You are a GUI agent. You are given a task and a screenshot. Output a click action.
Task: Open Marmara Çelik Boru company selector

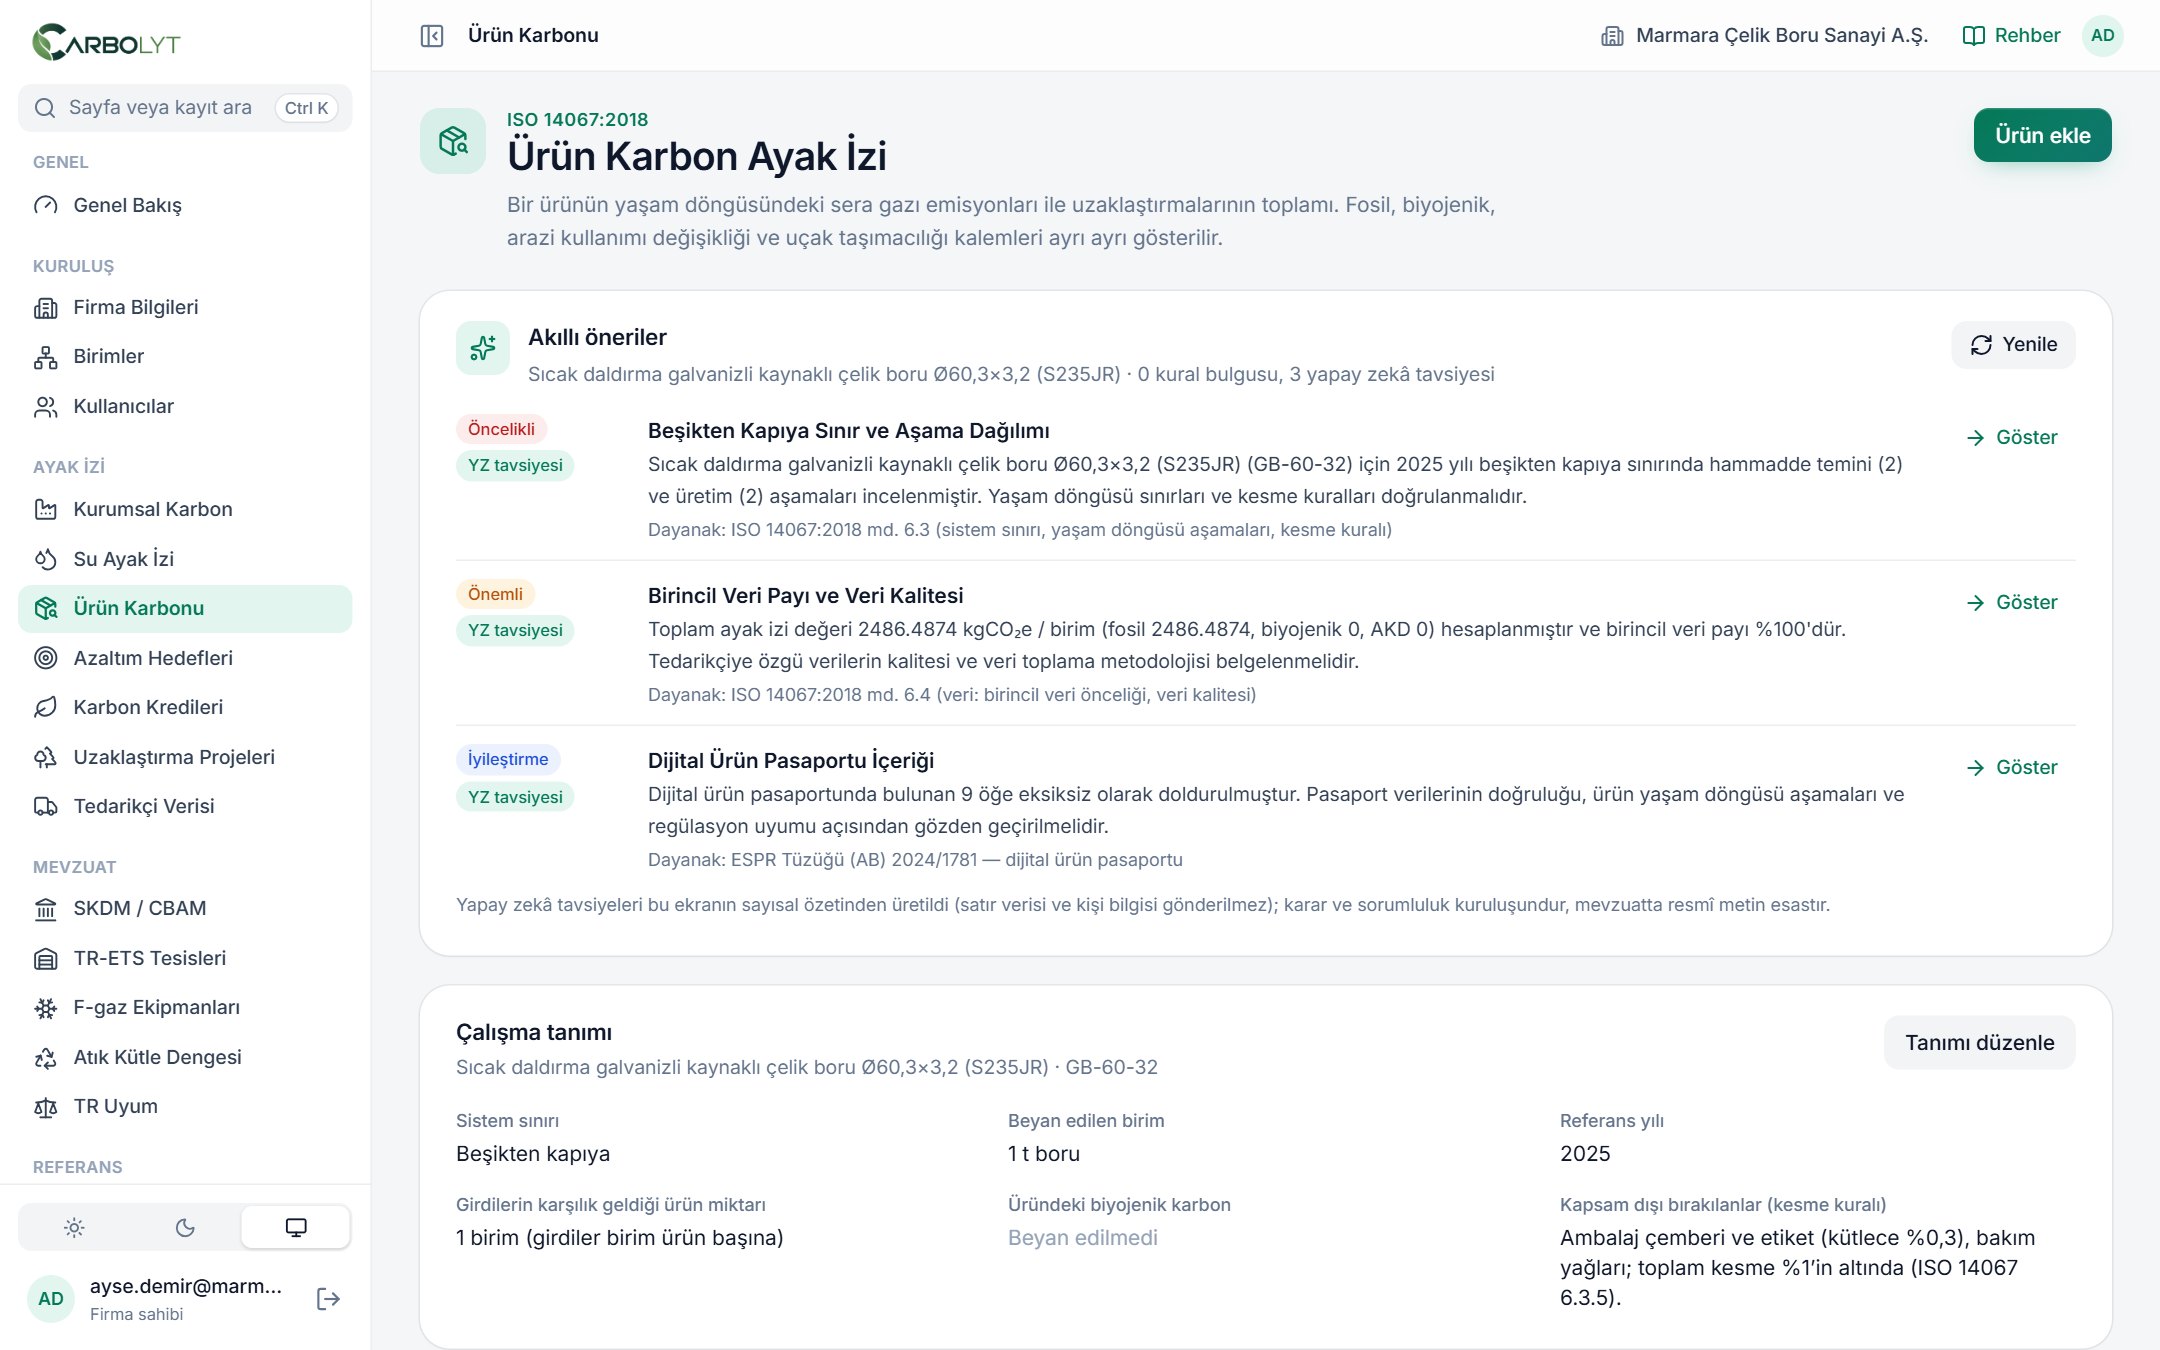(x=1764, y=36)
